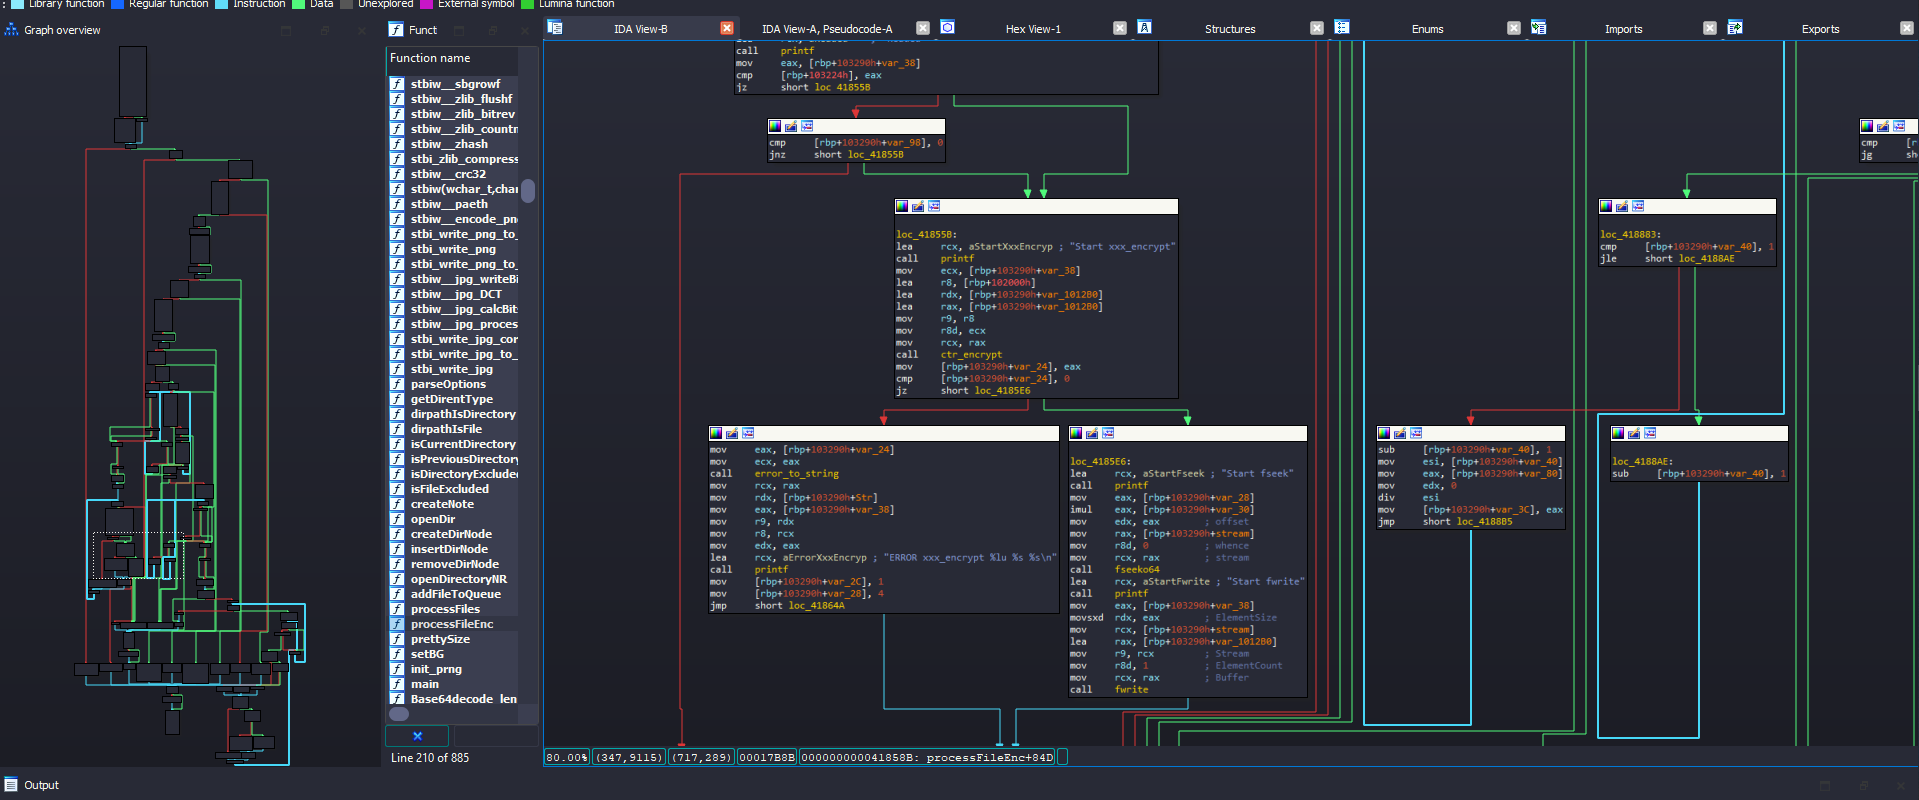Viewport: 1919px width, 800px height.
Task: Click function icon beside main
Action: (397, 684)
